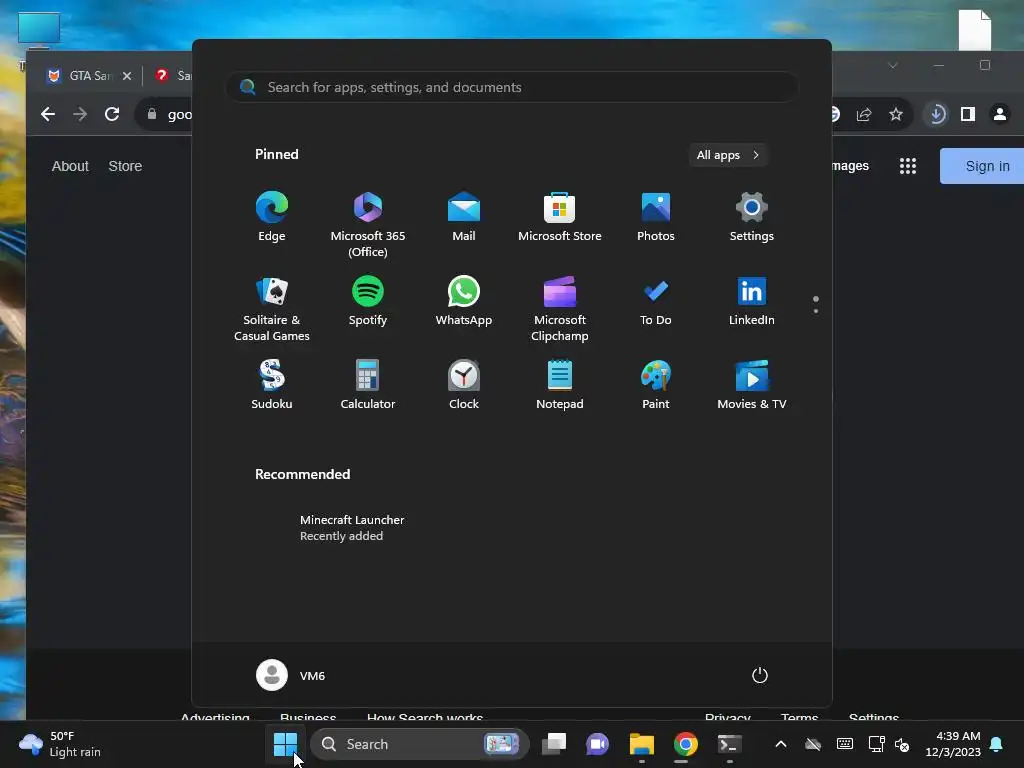The width and height of the screenshot is (1024, 768).
Task: Click the Store link on Google page
Action: click(x=125, y=166)
